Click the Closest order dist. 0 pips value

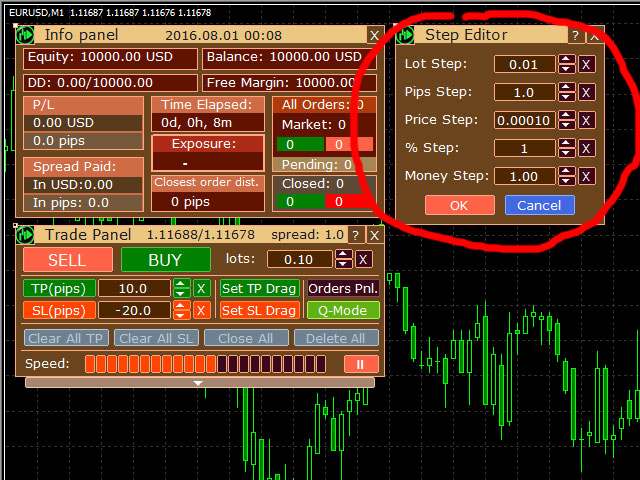(x=190, y=202)
